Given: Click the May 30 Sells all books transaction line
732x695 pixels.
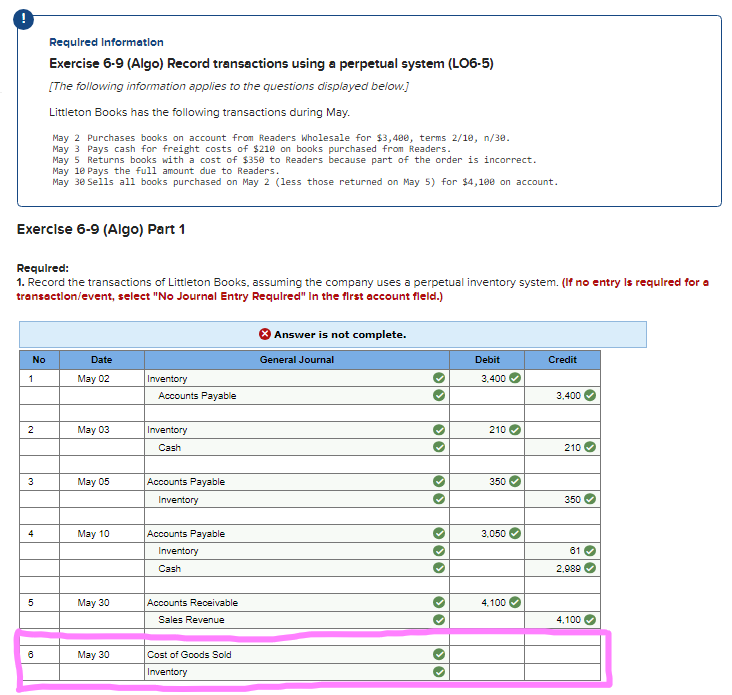Looking at the screenshot, I should (305, 182).
